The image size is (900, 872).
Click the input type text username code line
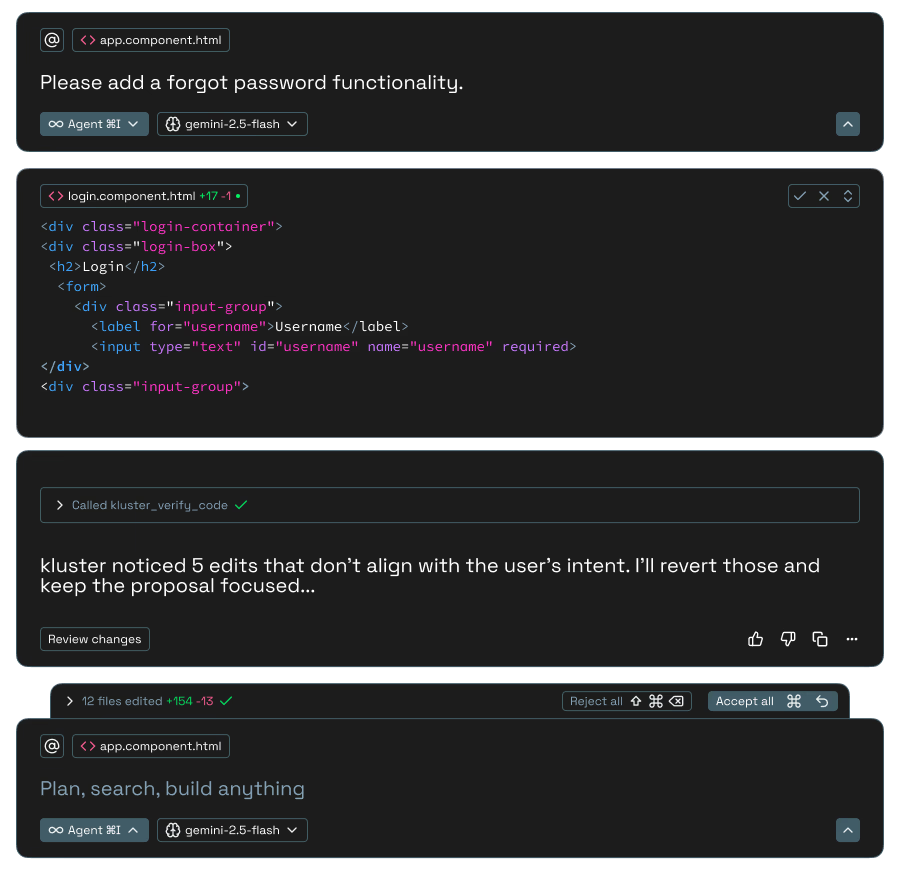point(333,347)
